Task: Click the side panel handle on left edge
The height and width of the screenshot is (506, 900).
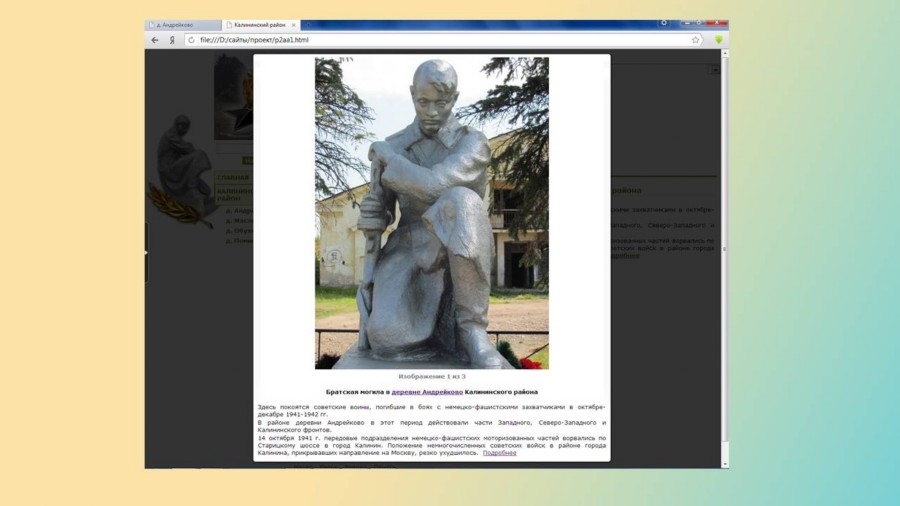Action: pos(147,252)
